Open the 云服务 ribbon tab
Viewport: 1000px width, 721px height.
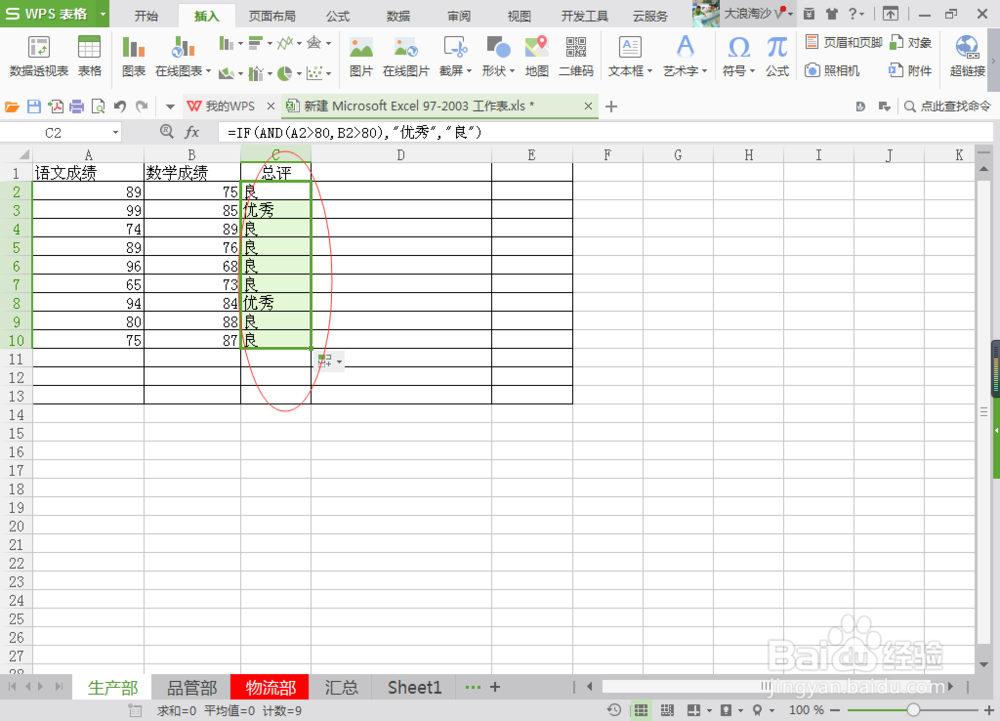[651, 16]
